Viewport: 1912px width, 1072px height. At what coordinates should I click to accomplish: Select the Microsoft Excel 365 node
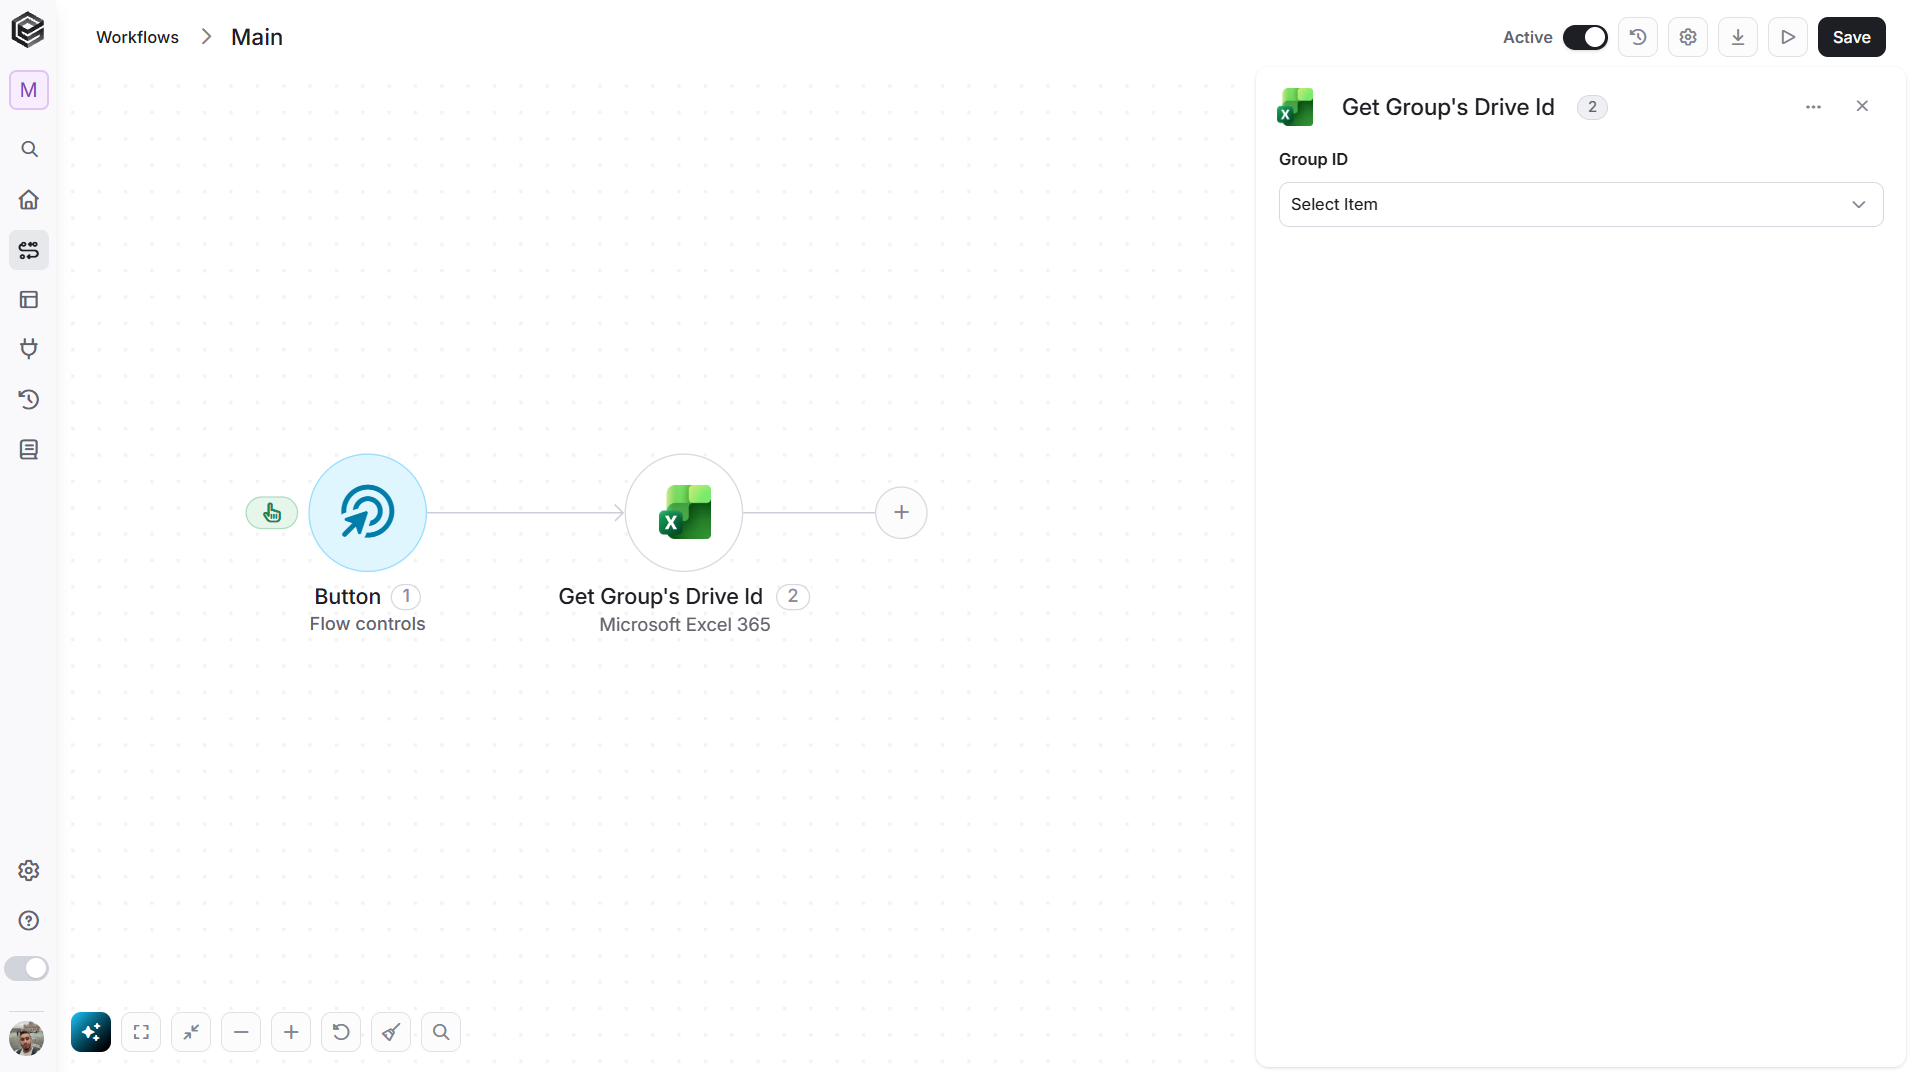click(x=684, y=513)
